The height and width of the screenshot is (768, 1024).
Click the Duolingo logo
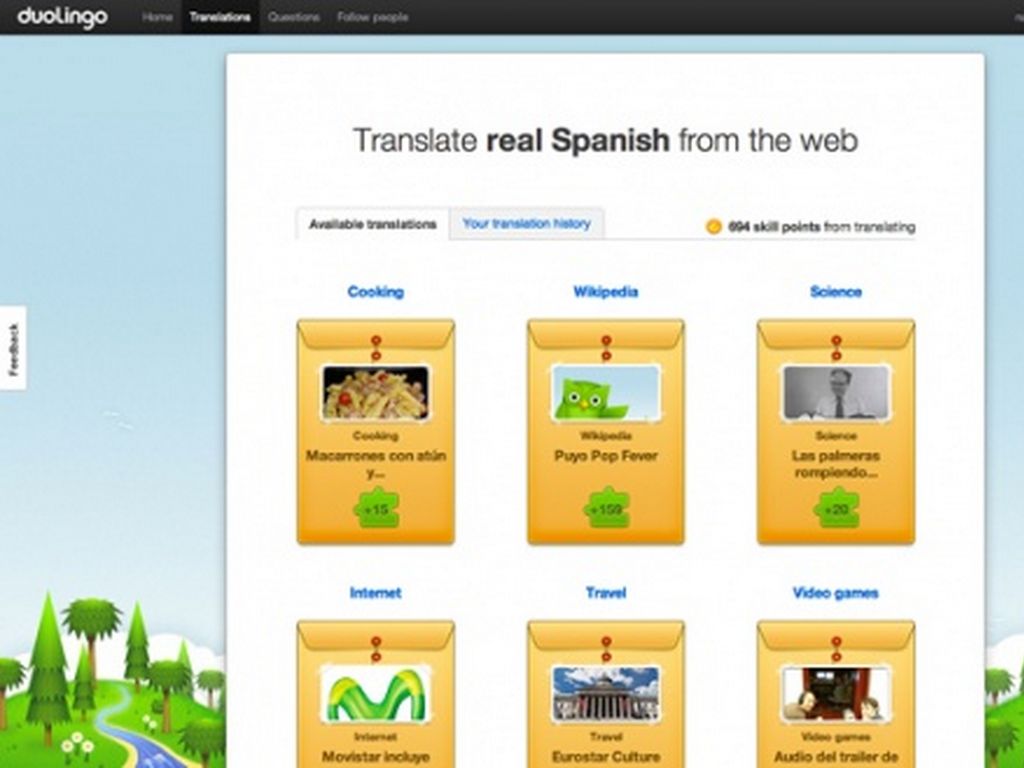tap(62, 17)
